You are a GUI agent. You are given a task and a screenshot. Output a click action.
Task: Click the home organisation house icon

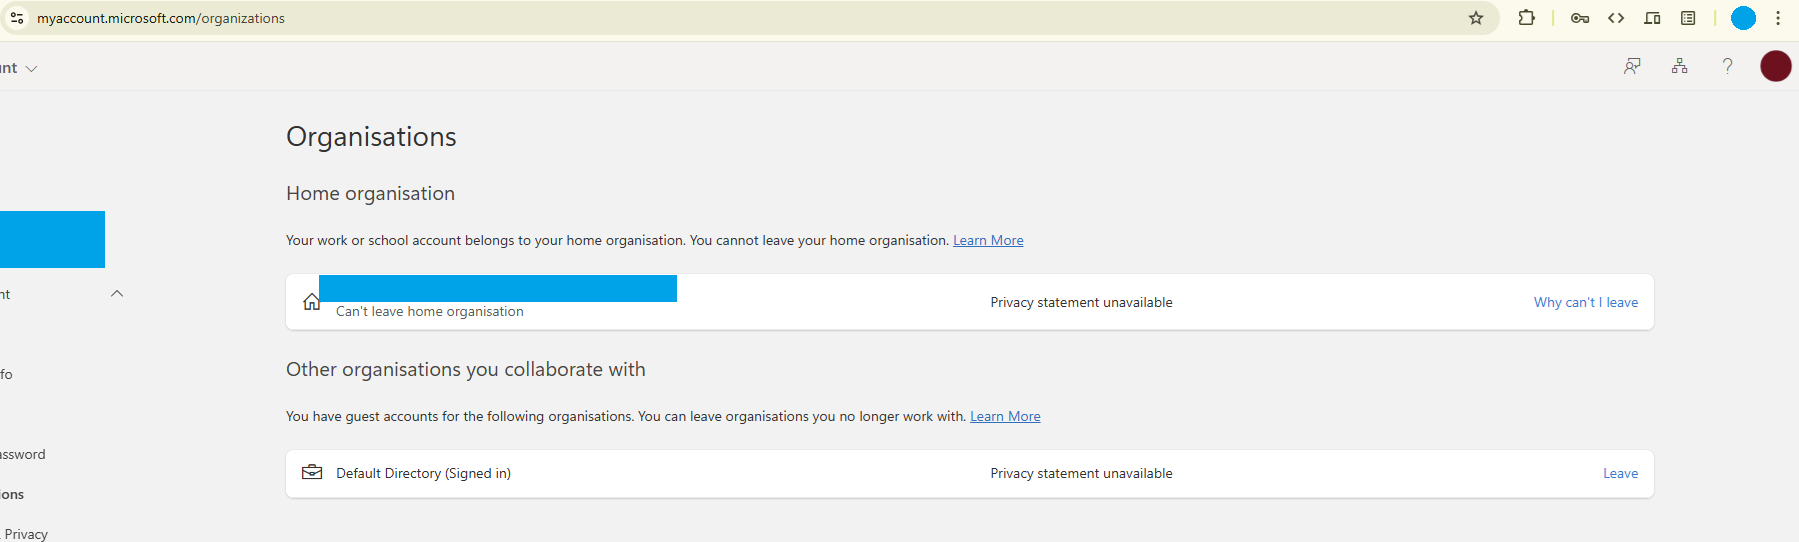[x=312, y=301]
